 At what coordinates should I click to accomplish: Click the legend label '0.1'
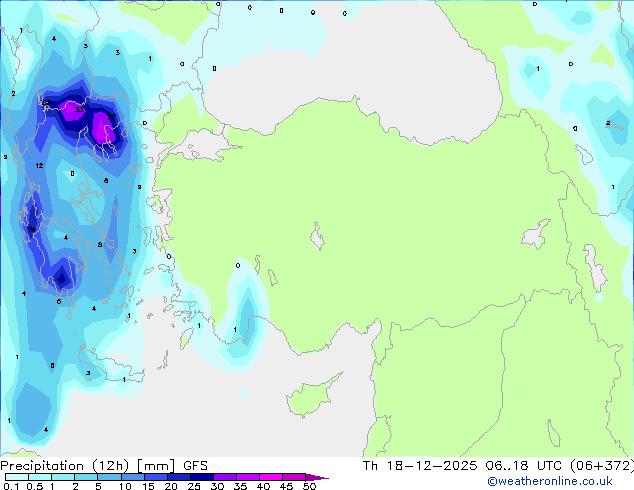11,486
